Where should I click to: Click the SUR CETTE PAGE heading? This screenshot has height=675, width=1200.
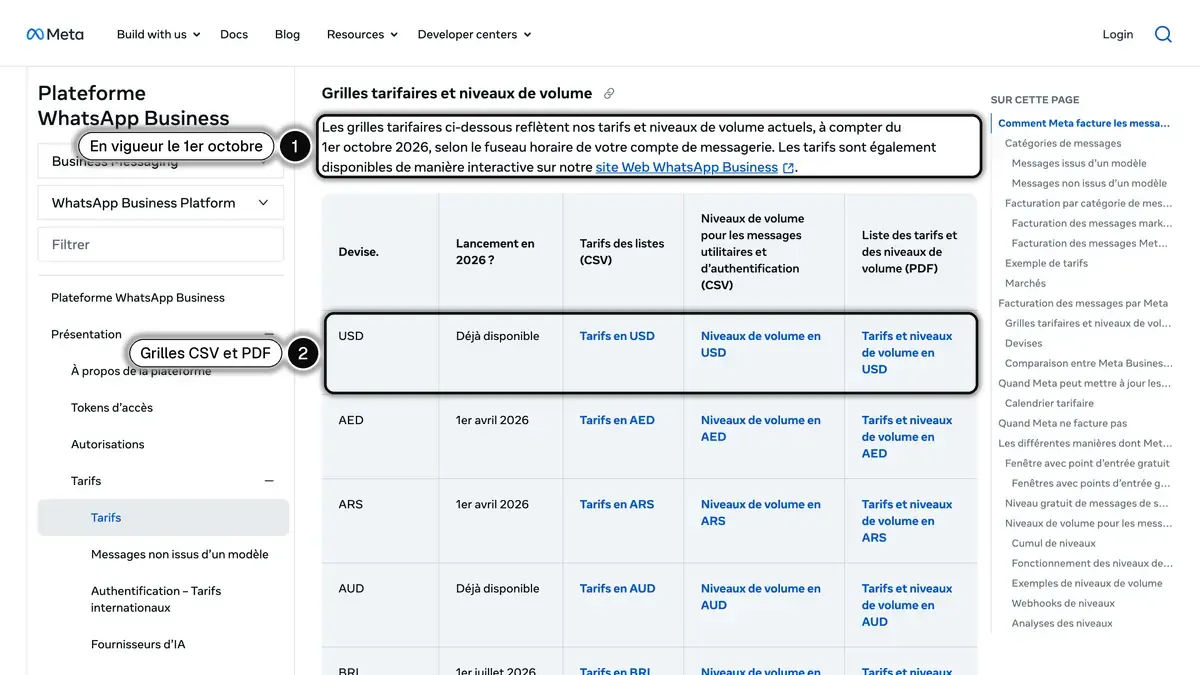pos(1035,100)
